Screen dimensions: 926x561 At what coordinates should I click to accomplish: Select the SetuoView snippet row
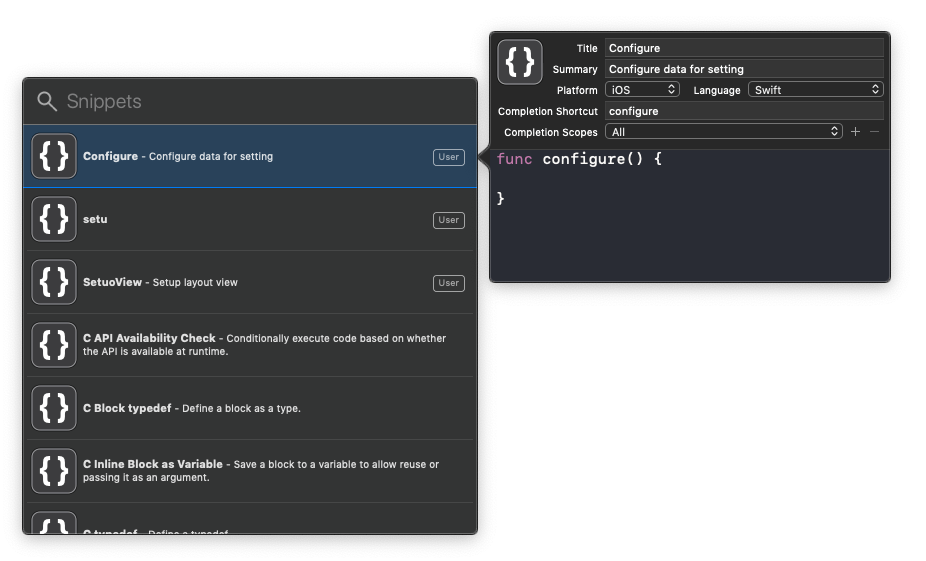point(250,282)
